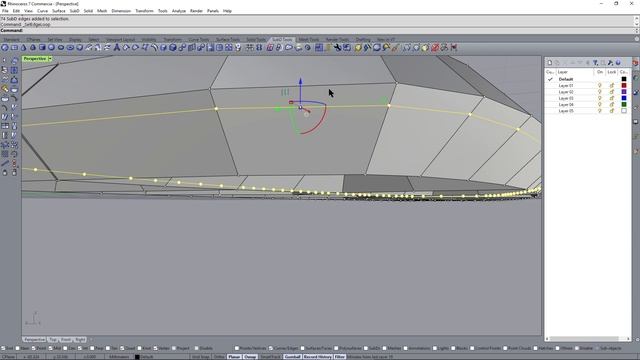Open the Properties panel tab icon
Image resolution: width=640 pixels, height=360 pixels.
[636, 78]
